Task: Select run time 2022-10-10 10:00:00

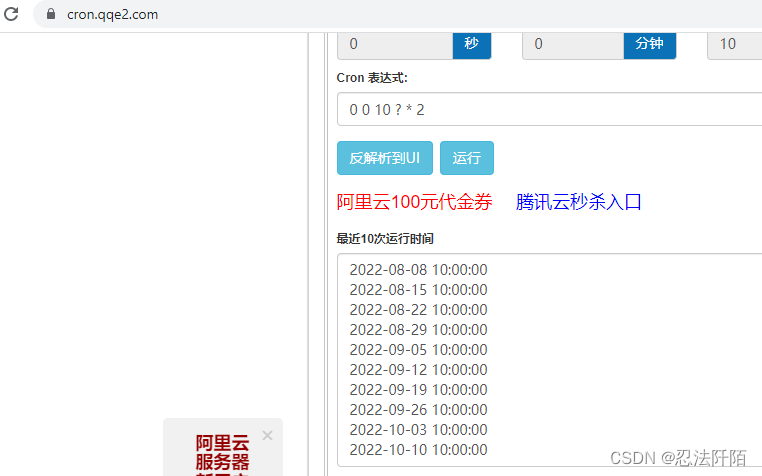Action: (418, 450)
